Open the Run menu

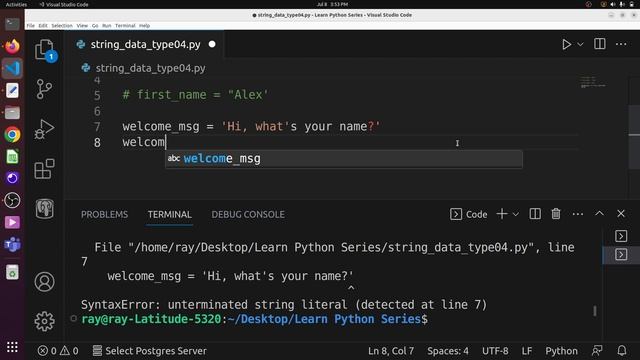[x=107, y=26]
